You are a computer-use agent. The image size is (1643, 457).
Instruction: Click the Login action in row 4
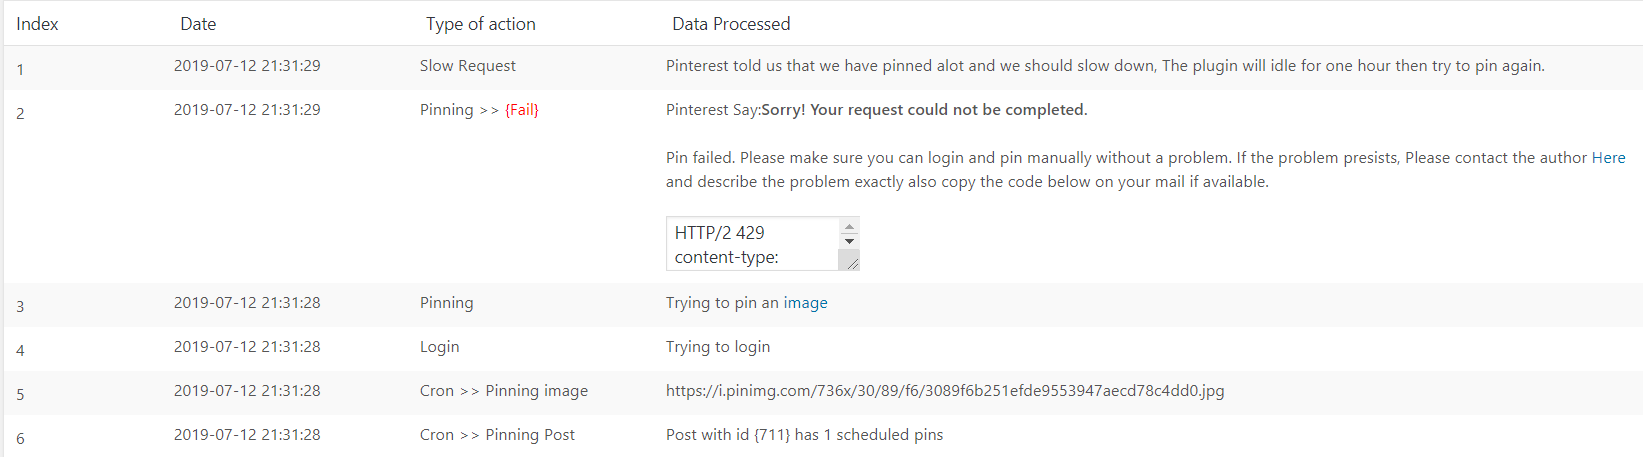click(x=440, y=347)
